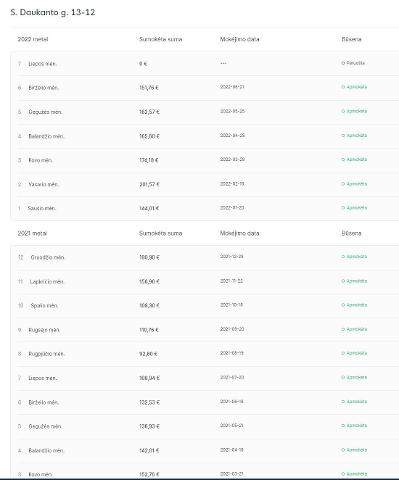The image size is (399, 480).
Task: Click the 201,57 € amount for Vasario
Action: click(149, 184)
